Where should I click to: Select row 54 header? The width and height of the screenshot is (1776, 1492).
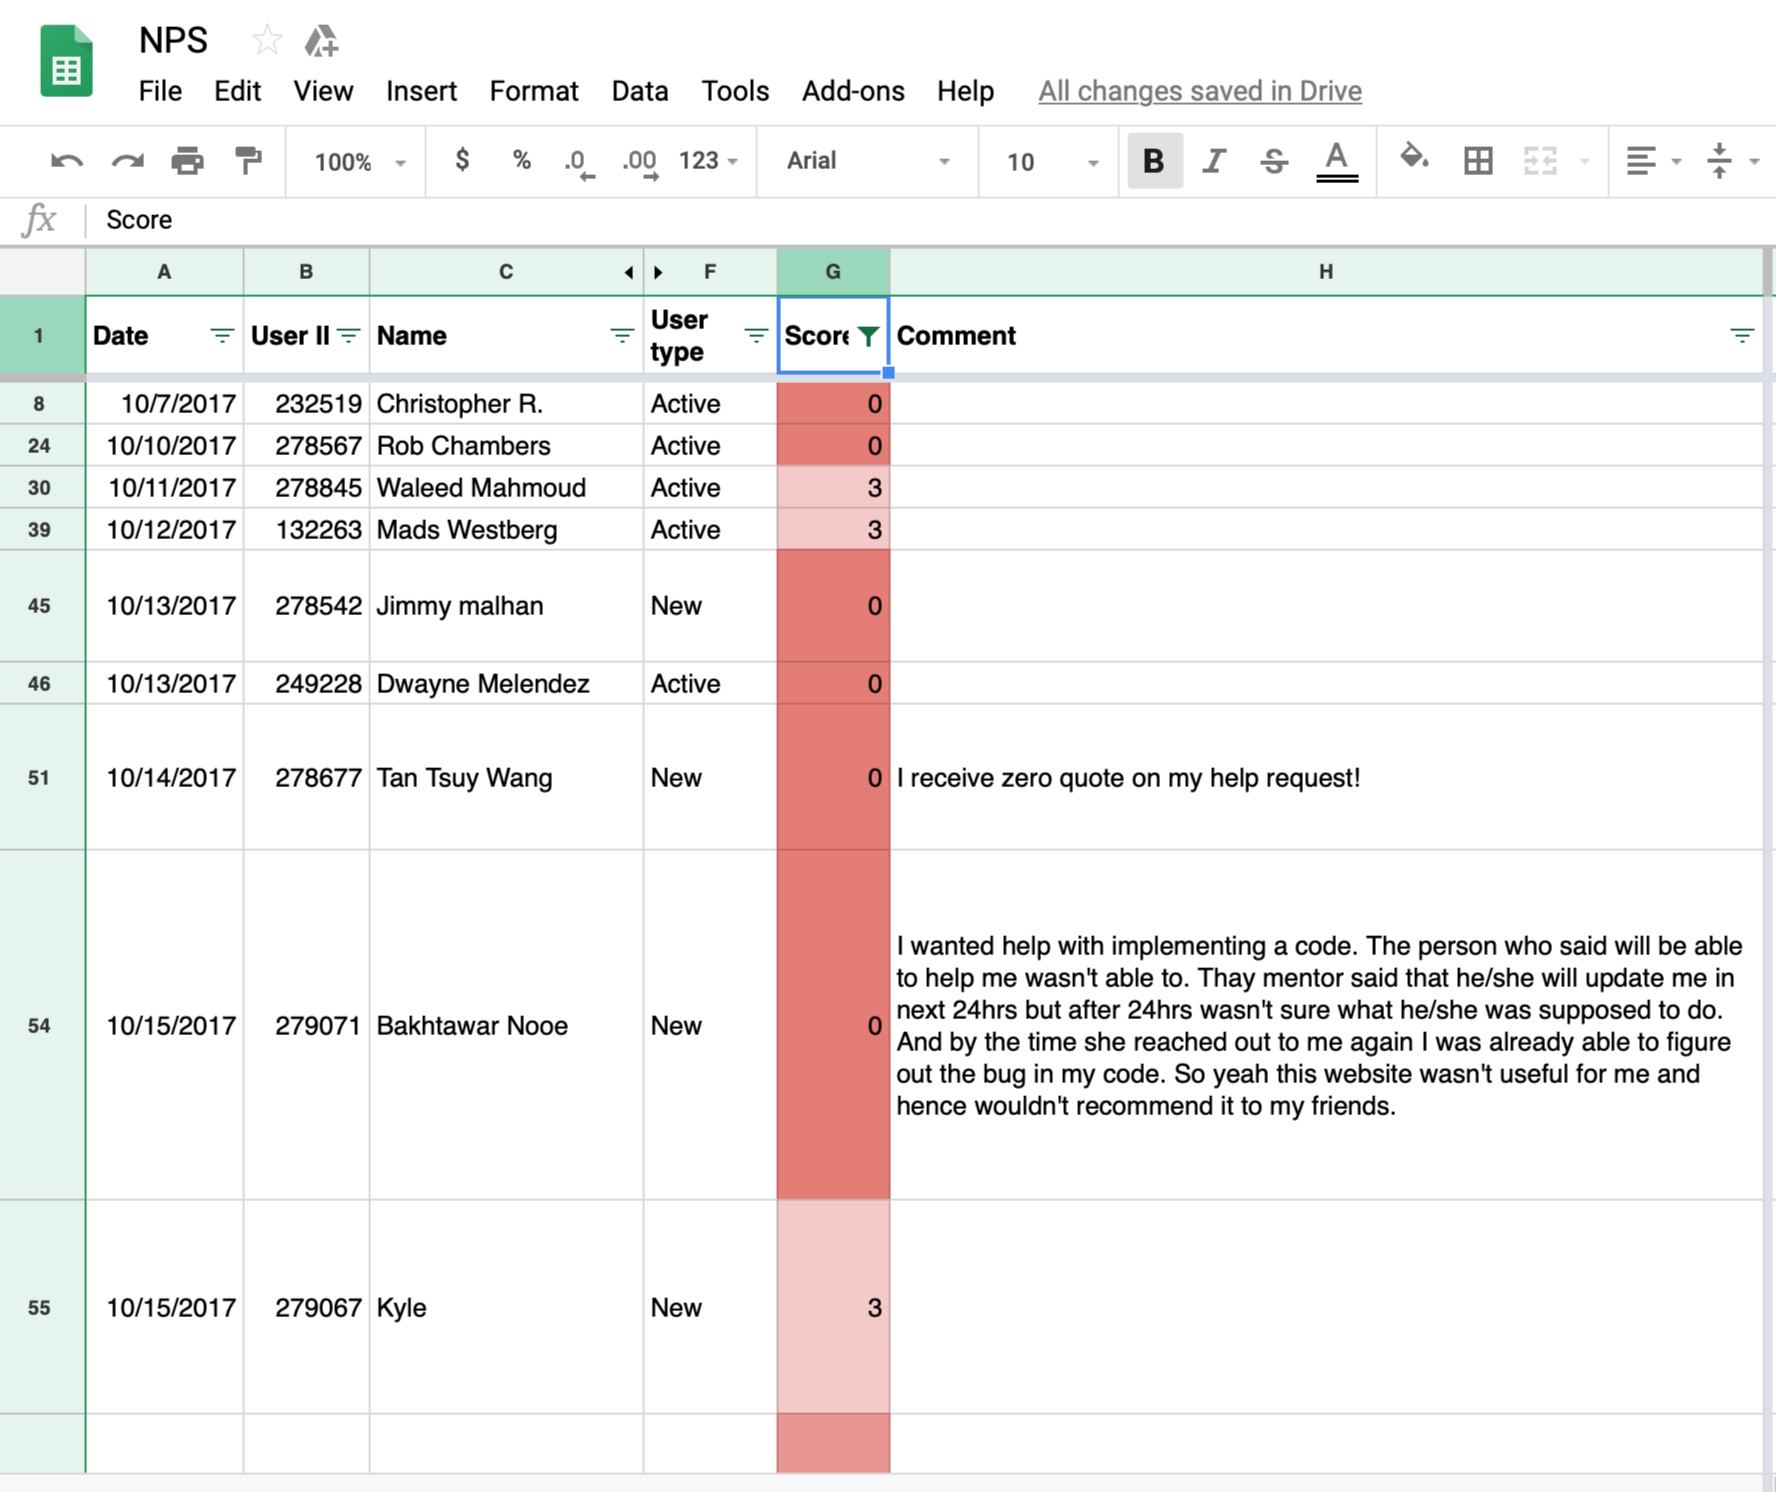point(40,1025)
